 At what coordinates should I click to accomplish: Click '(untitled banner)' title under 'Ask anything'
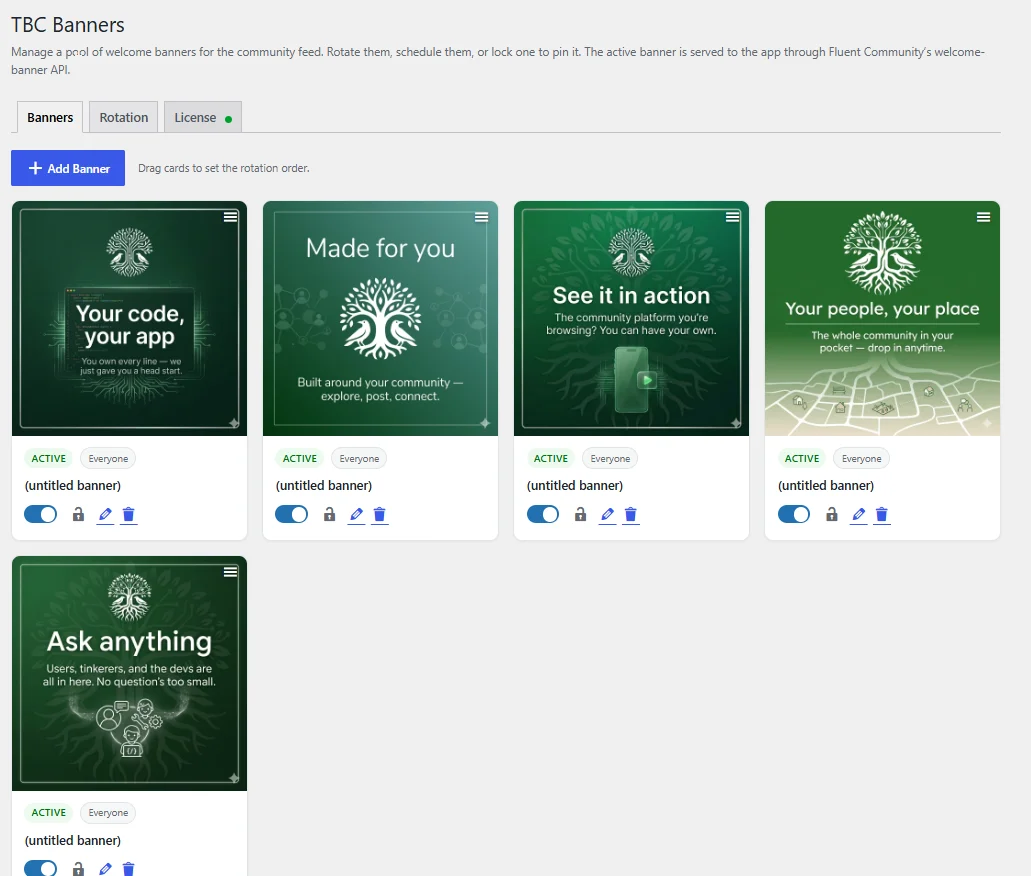(x=73, y=840)
